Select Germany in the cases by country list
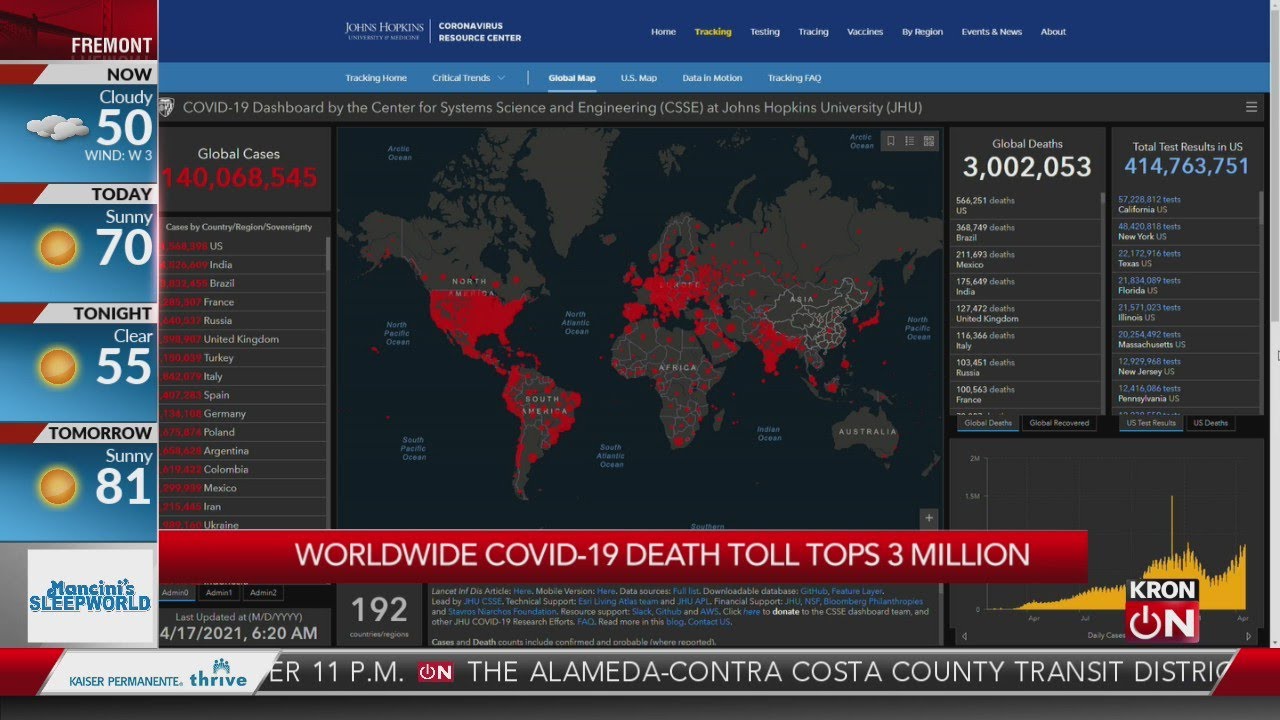This screenshot has height=720, width=1280. point(243,414)
